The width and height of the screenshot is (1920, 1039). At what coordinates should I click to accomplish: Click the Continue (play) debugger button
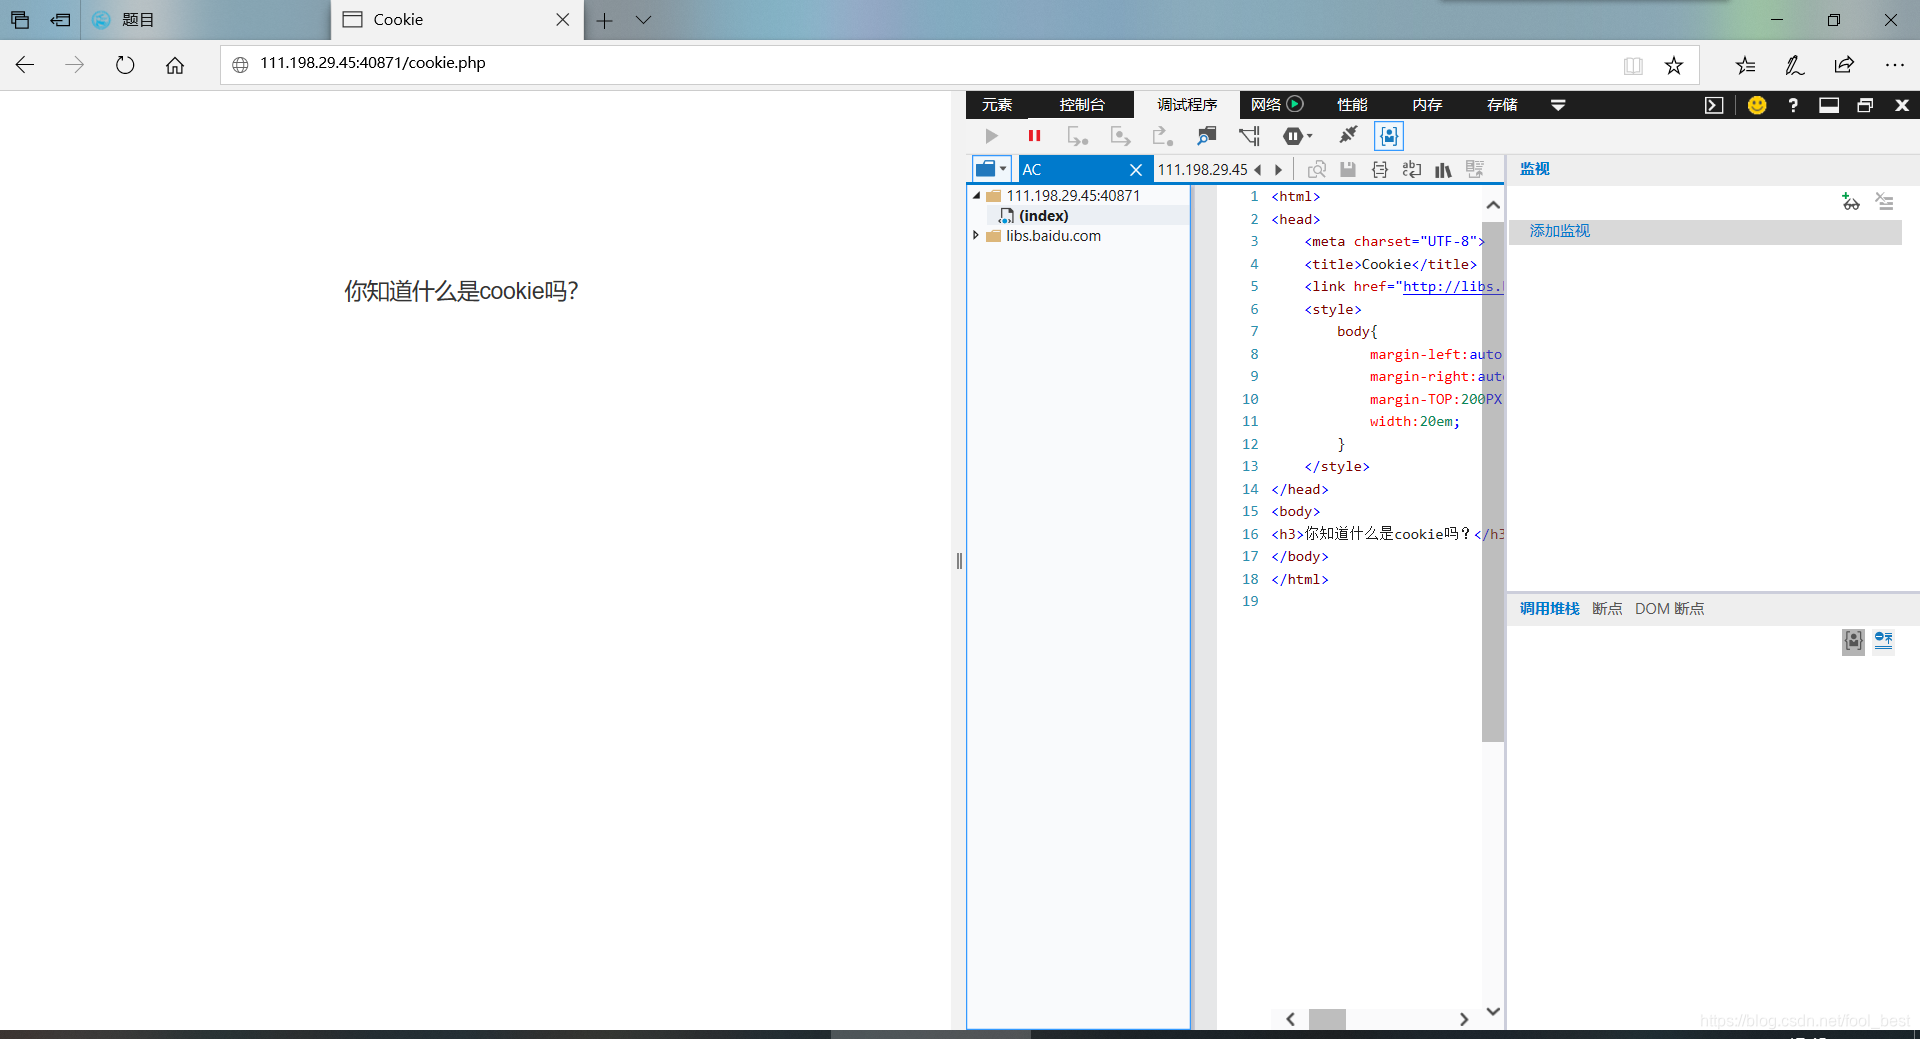[991, 136]
